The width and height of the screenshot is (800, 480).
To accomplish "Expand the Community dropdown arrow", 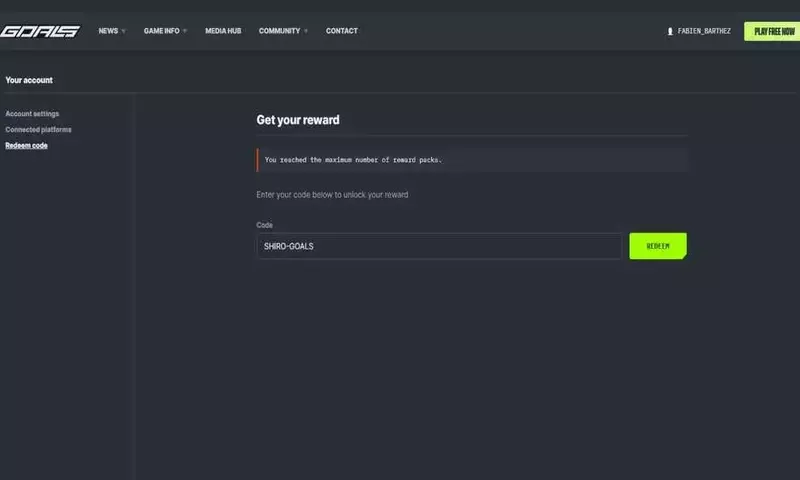I will tap(306, 32).
